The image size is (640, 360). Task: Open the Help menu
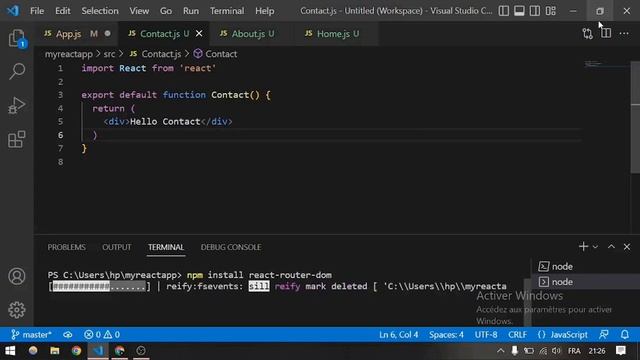pos(264,11)
